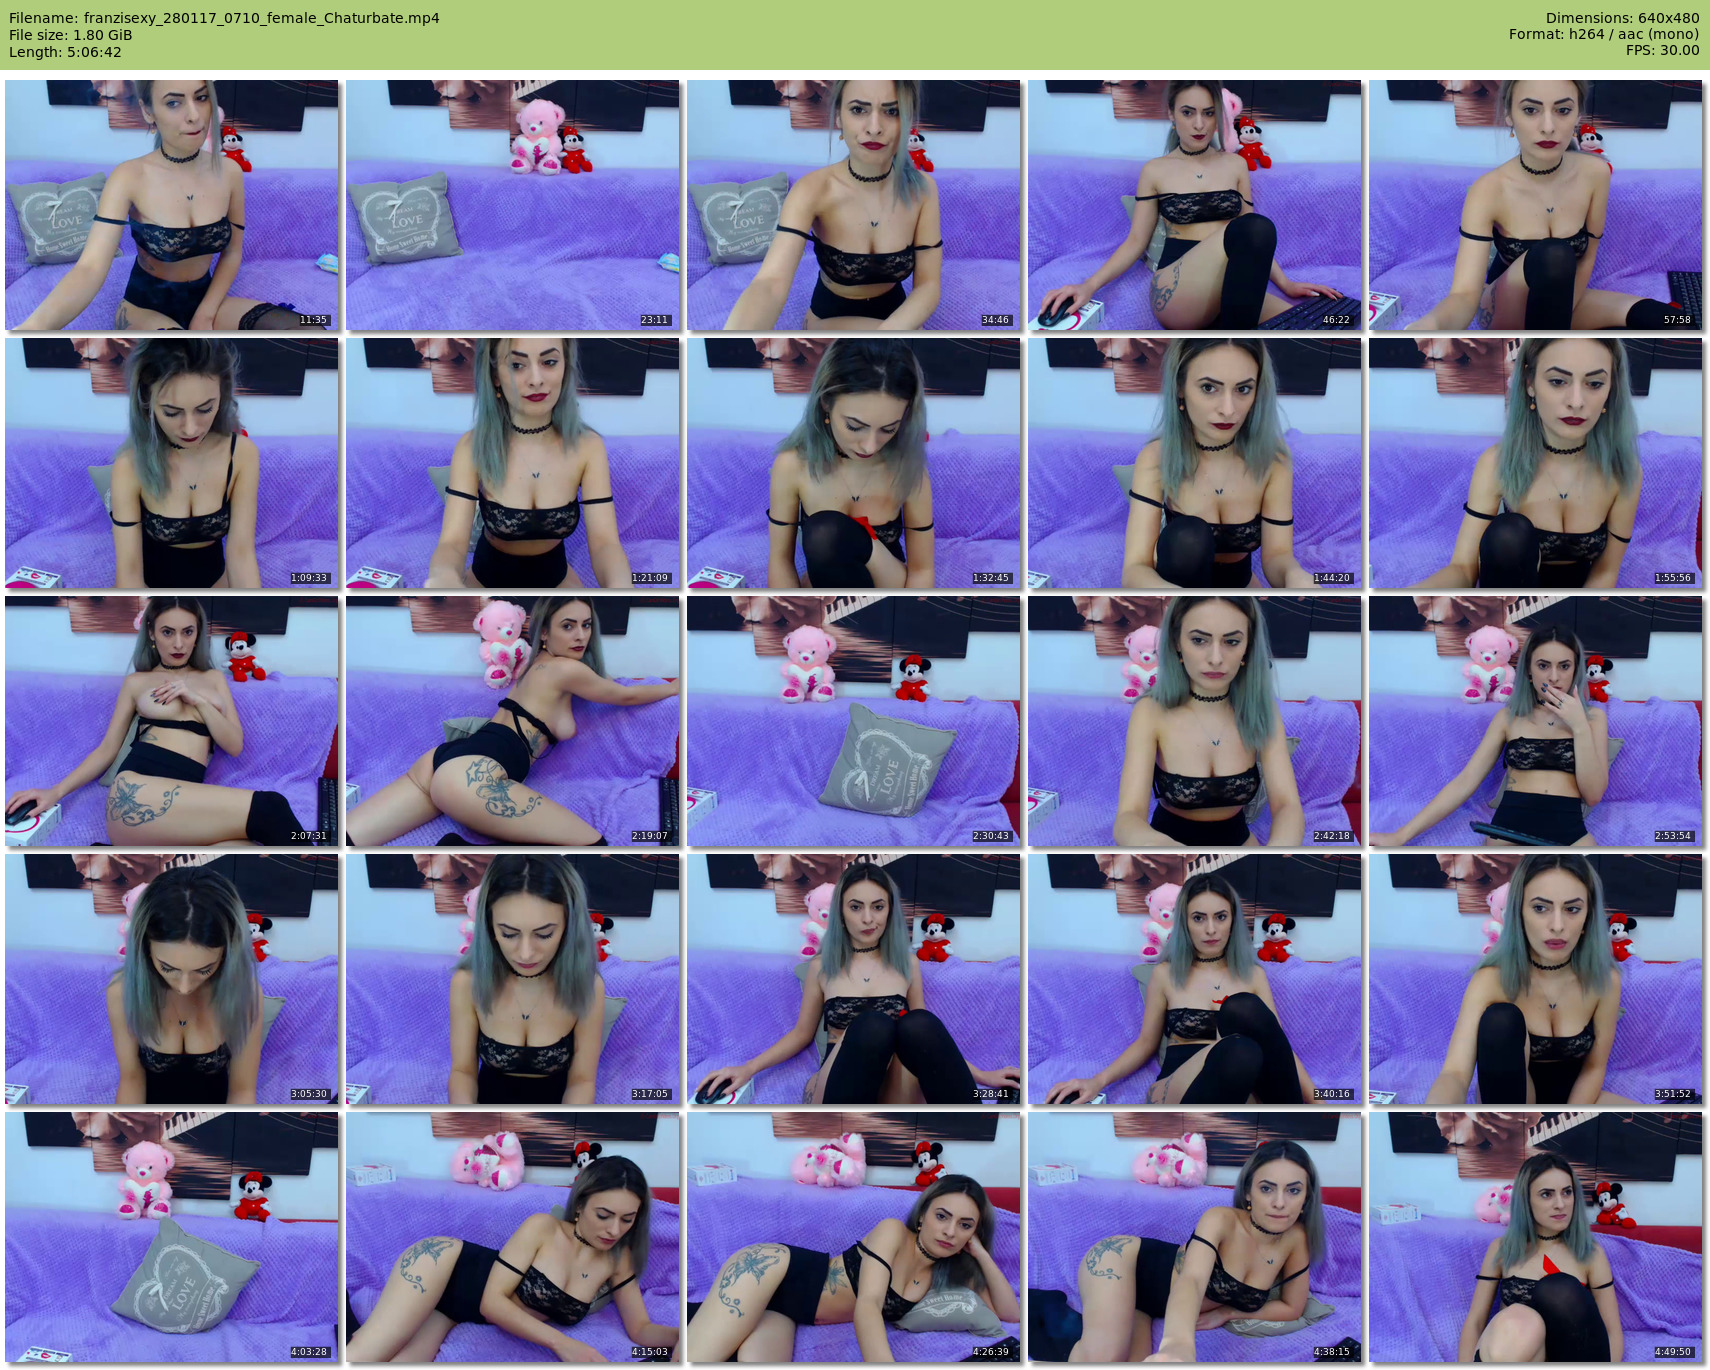Image resolution: width=1710 pixels, height=1370 pixels.
Task: Click the frame stamped 4:38:15
Action: 1195,1237
